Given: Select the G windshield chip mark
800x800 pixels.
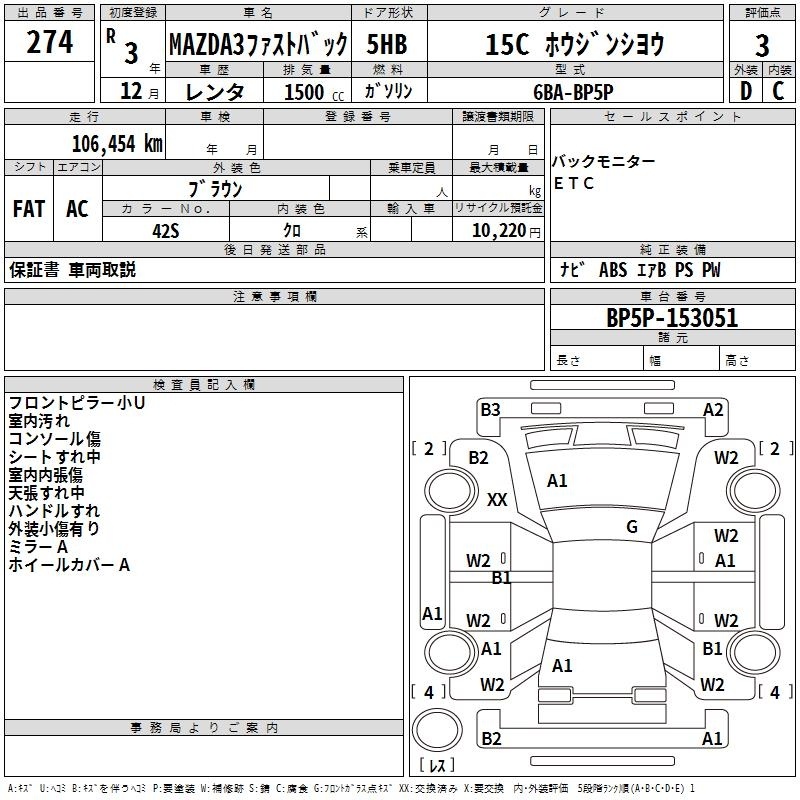Looking at the screenshot, I should tap(632, 527).
